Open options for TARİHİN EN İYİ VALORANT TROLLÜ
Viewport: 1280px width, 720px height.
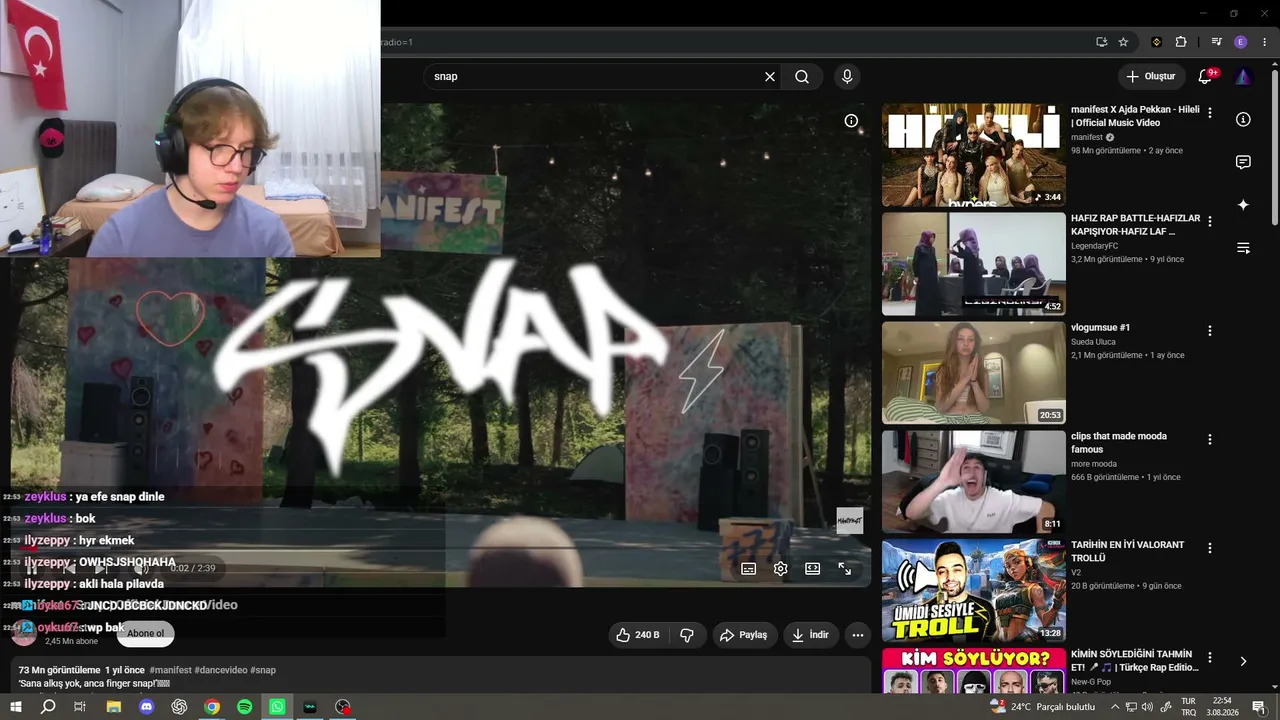(1210, 548)
